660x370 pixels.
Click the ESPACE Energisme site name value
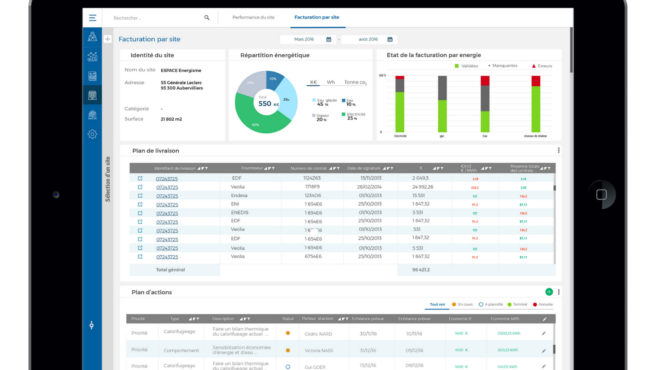tap(181, 70)
